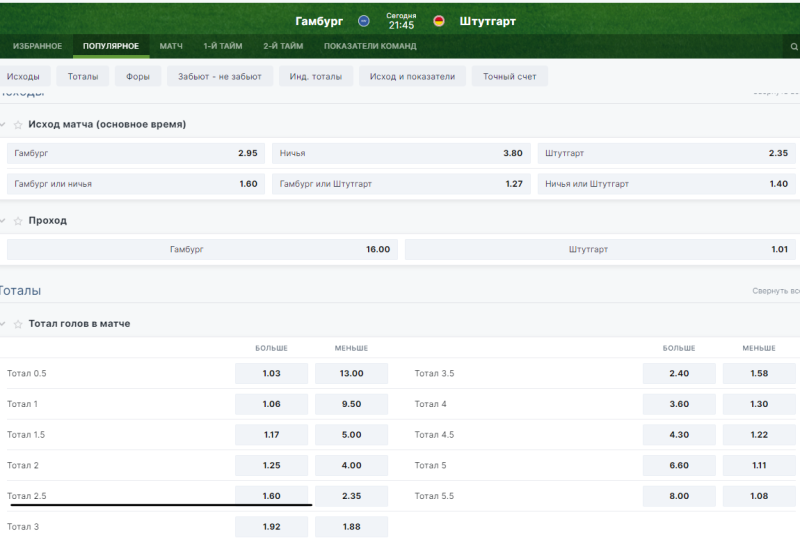Screen dimensions: 800x538
Task: Click the search magnifier icon
Action: [x=793, y=47]
